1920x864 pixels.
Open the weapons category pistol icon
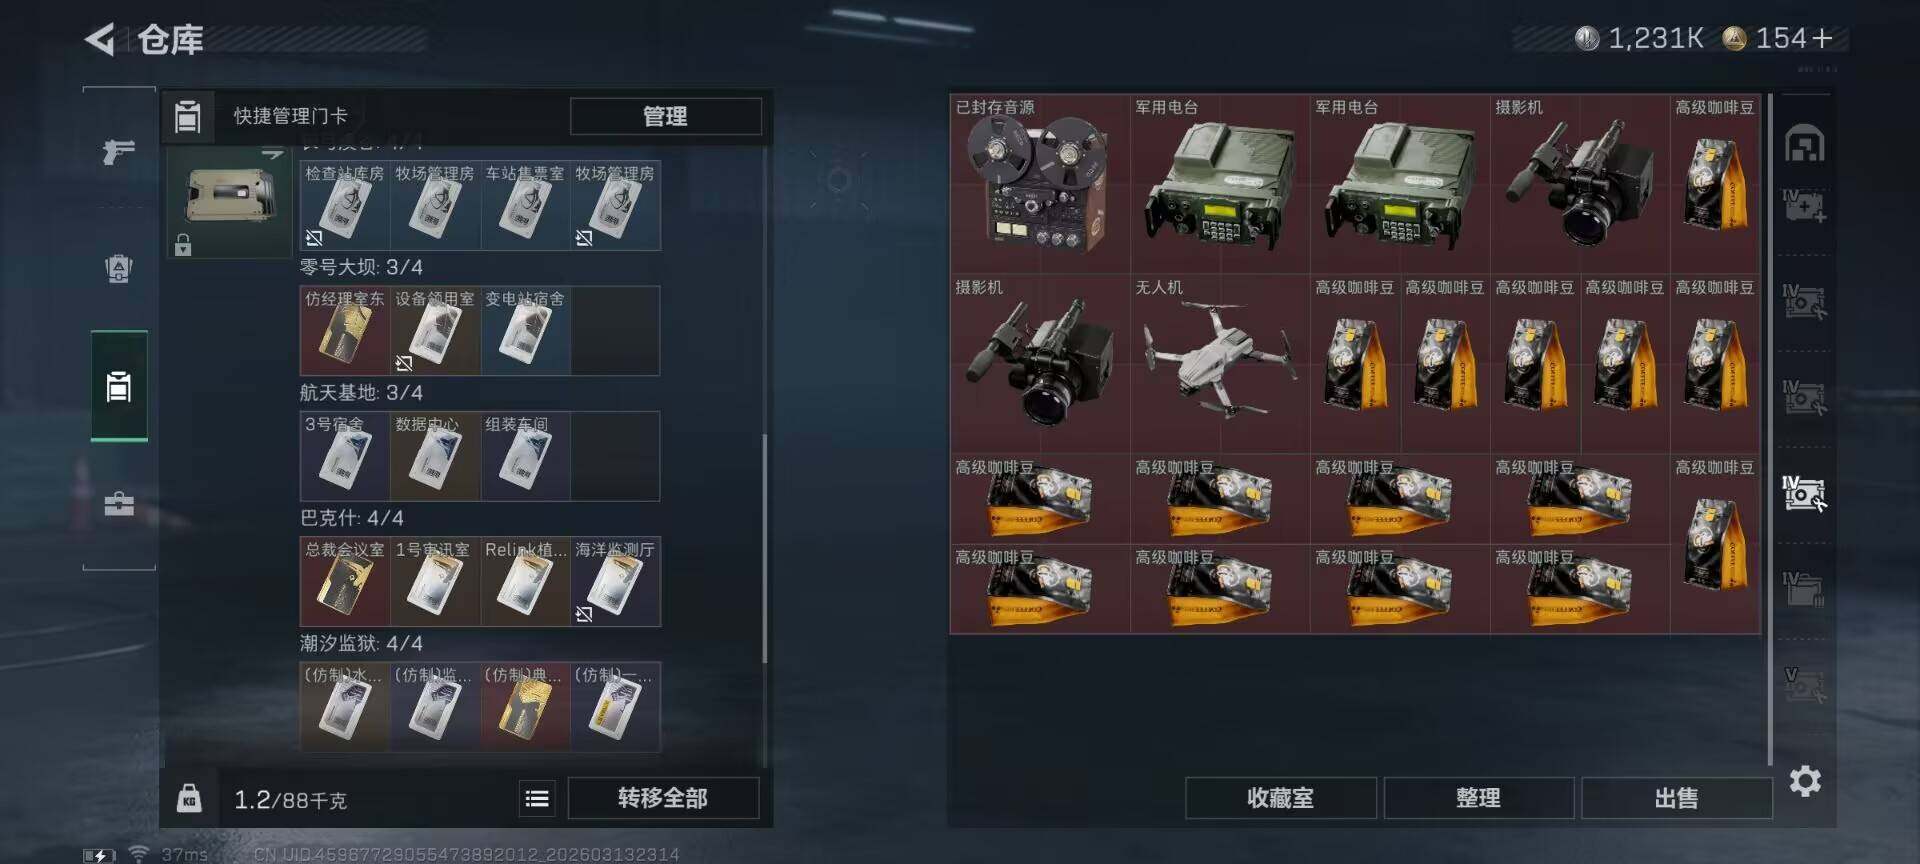(x=119, y=152)
